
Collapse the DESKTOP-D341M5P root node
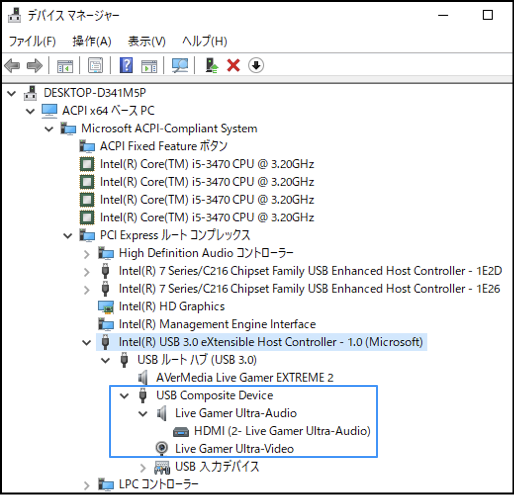(12, 93)
